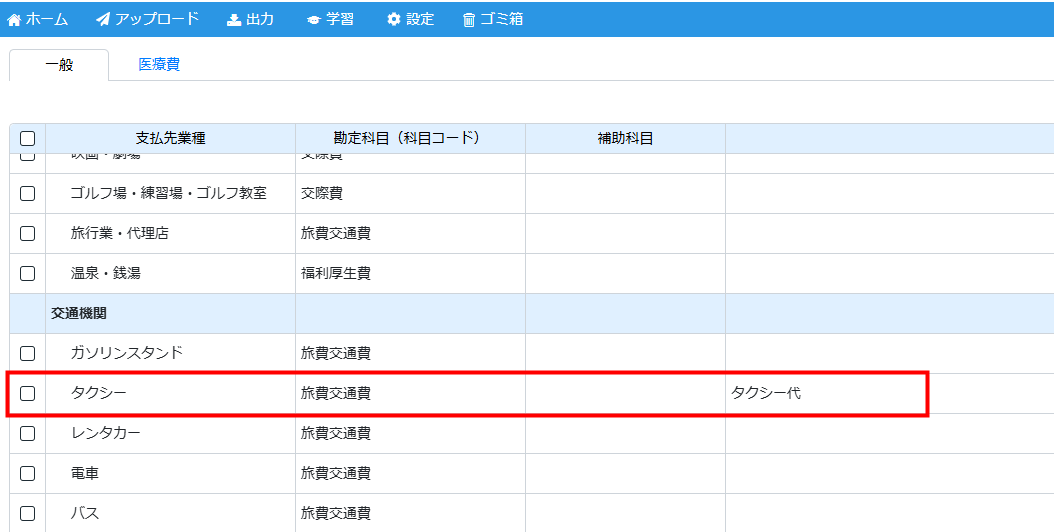
Task: Click the 設定 gear icon
Action: tap(394, 20)
